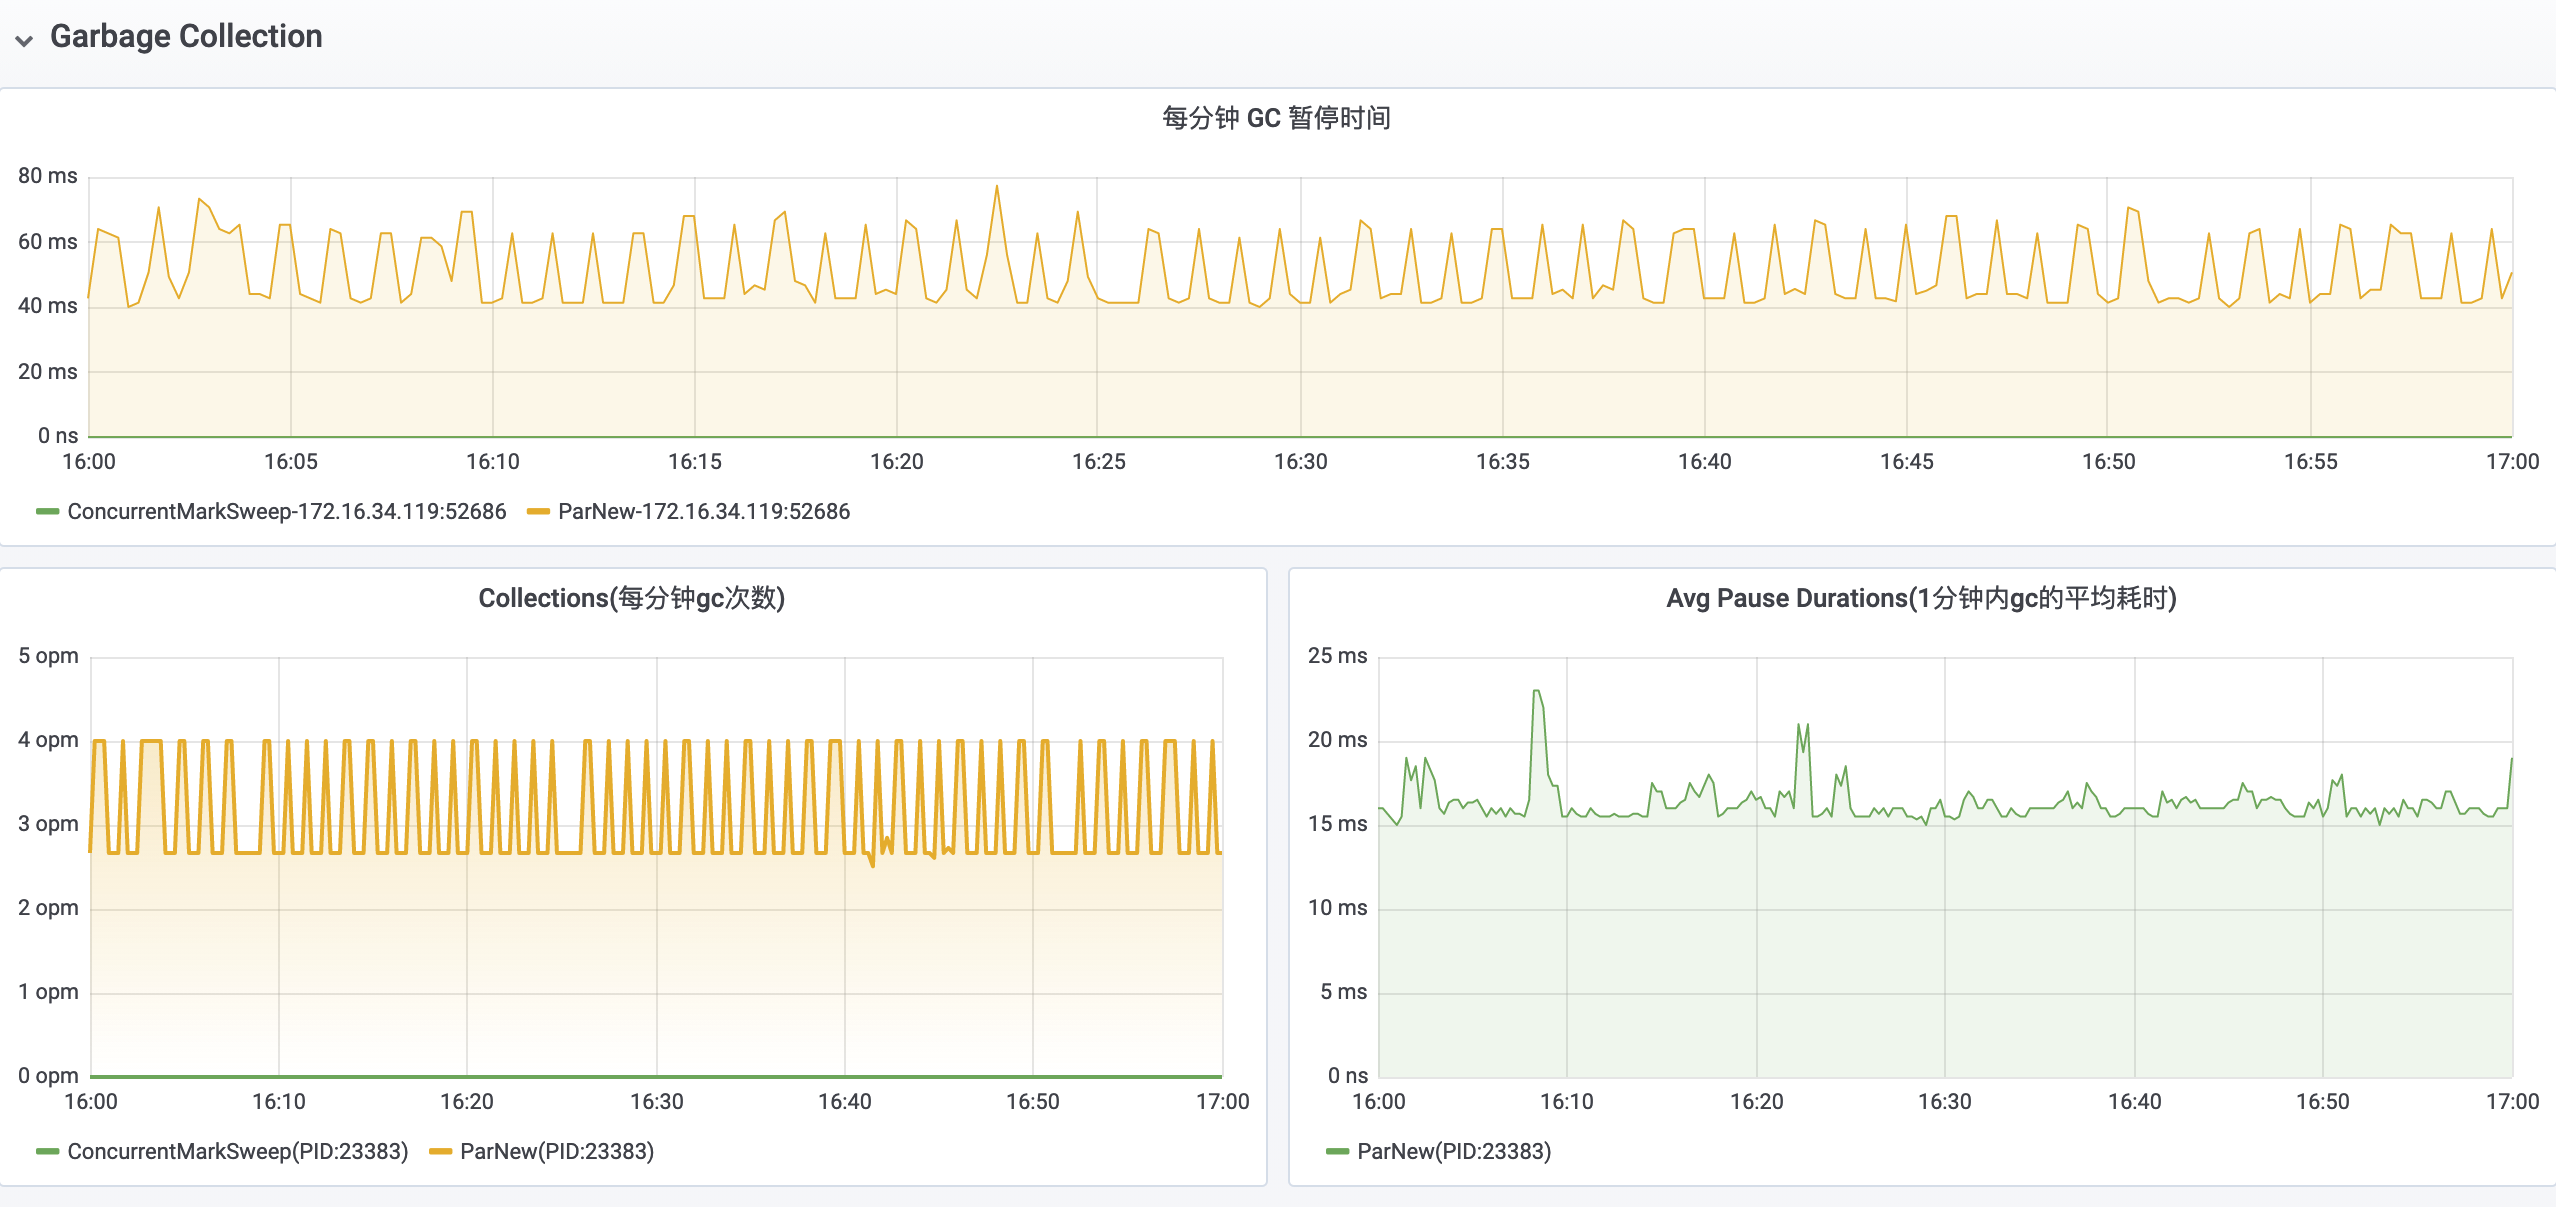Click green color swatch of ConcurrentMarkSweep-172.16.34.119:52686
2556x1214 pixels.
[x=47, y=511]
